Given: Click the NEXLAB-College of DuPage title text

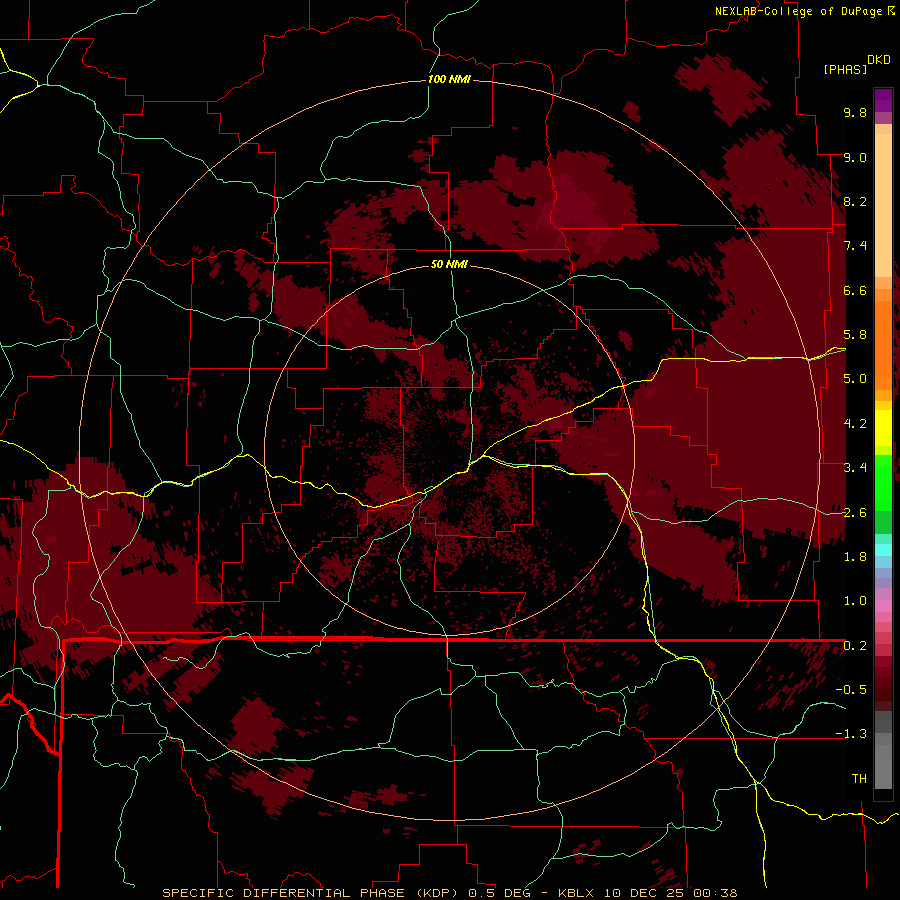Looking at the screenshot, I should [798, 11].
